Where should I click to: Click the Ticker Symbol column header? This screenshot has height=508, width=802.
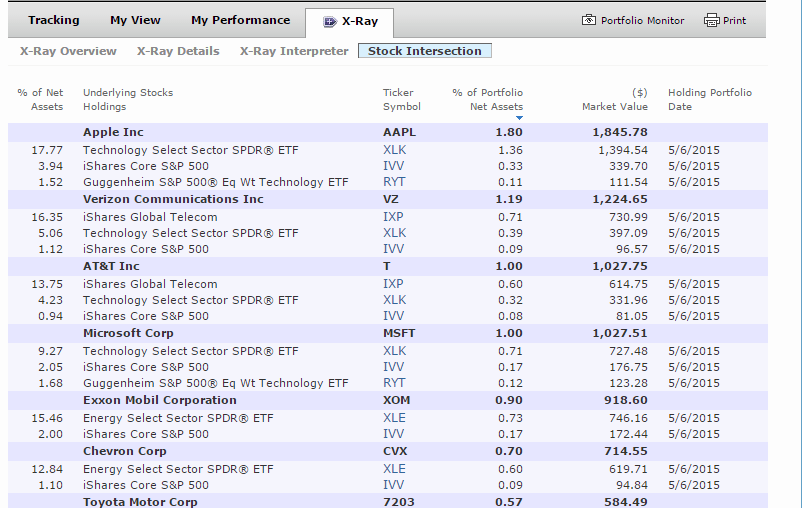coord(402,99)
